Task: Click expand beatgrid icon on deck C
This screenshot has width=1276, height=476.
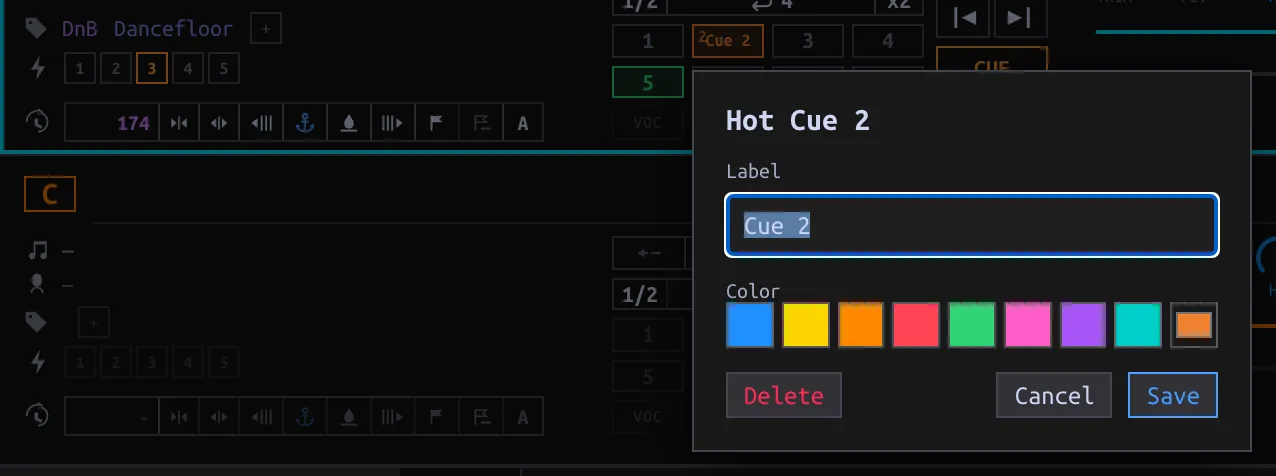Action: (x=218, y=416)
